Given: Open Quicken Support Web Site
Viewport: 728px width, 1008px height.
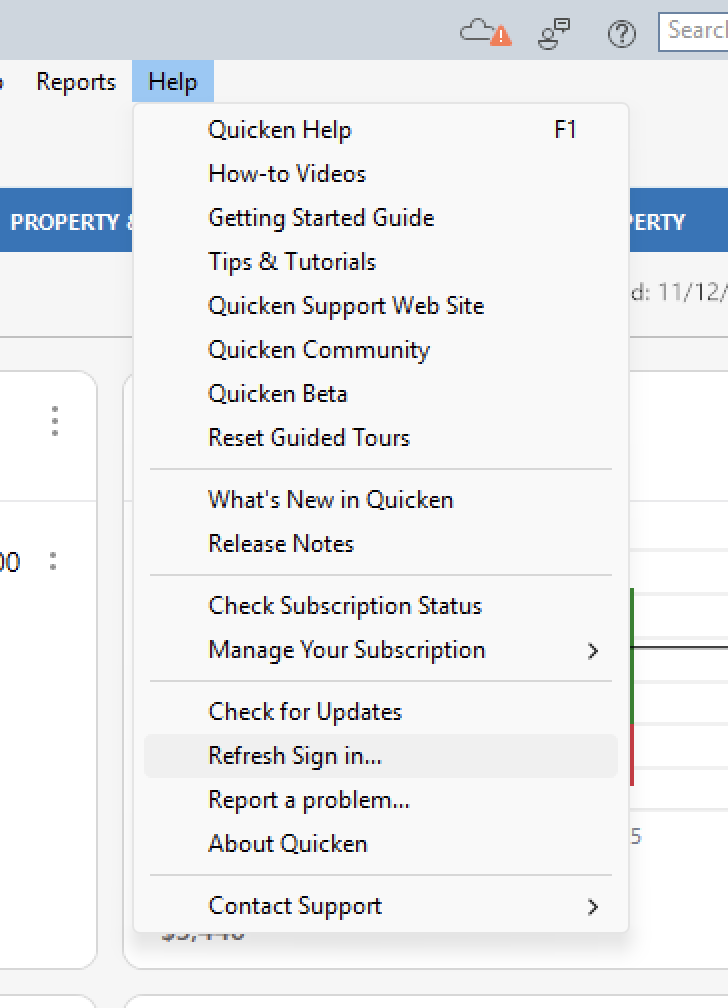Looking at the screenshot, I should tap(381, 306).
